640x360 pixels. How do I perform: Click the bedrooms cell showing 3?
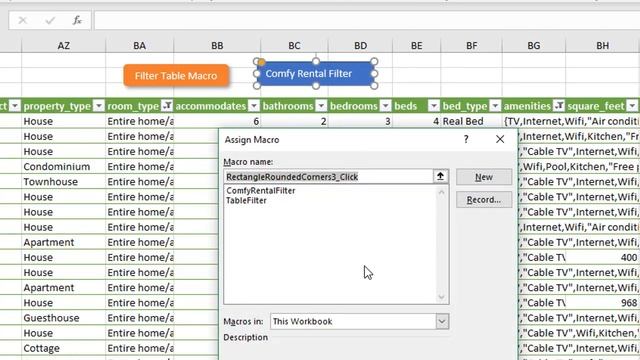click(360, 121)
